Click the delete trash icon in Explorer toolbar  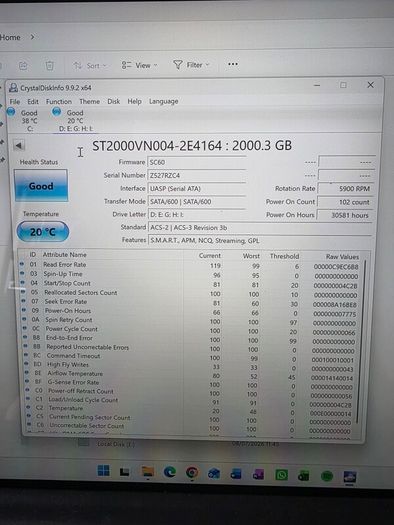pos(50,66)
